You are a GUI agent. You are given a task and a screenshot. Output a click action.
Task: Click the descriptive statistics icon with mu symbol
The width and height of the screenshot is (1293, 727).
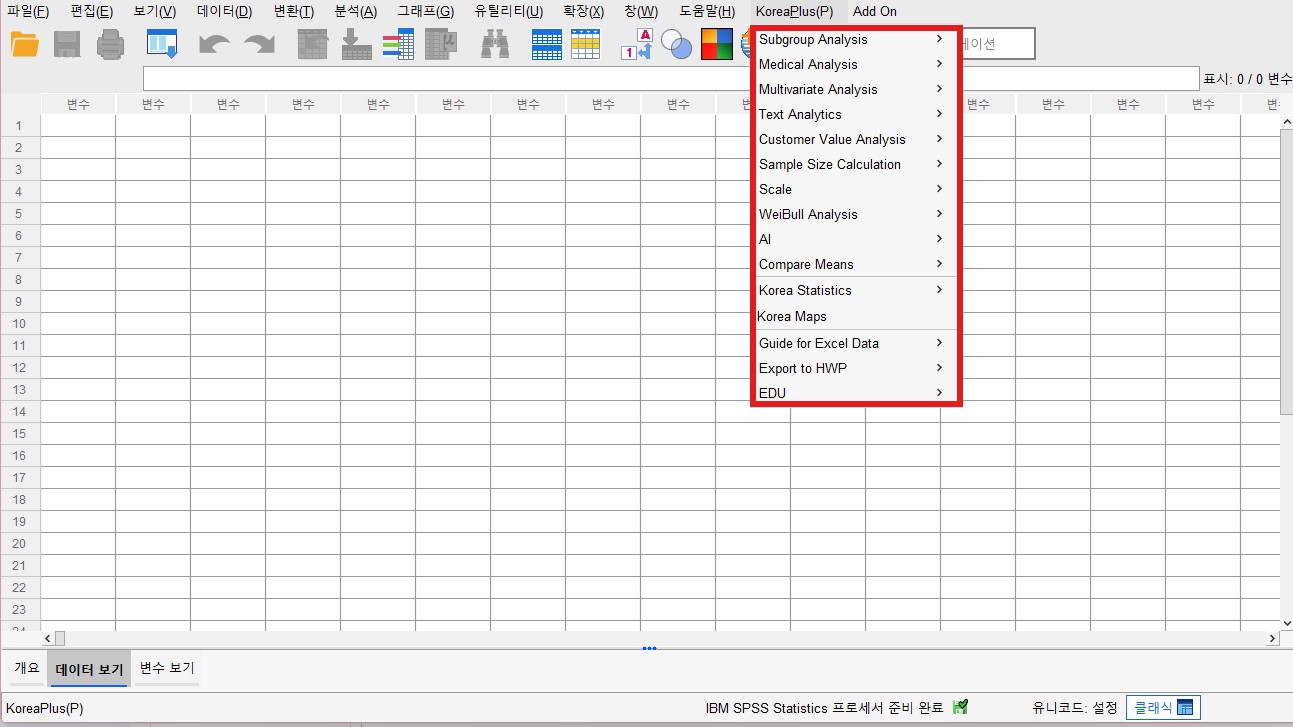[441, 44]
